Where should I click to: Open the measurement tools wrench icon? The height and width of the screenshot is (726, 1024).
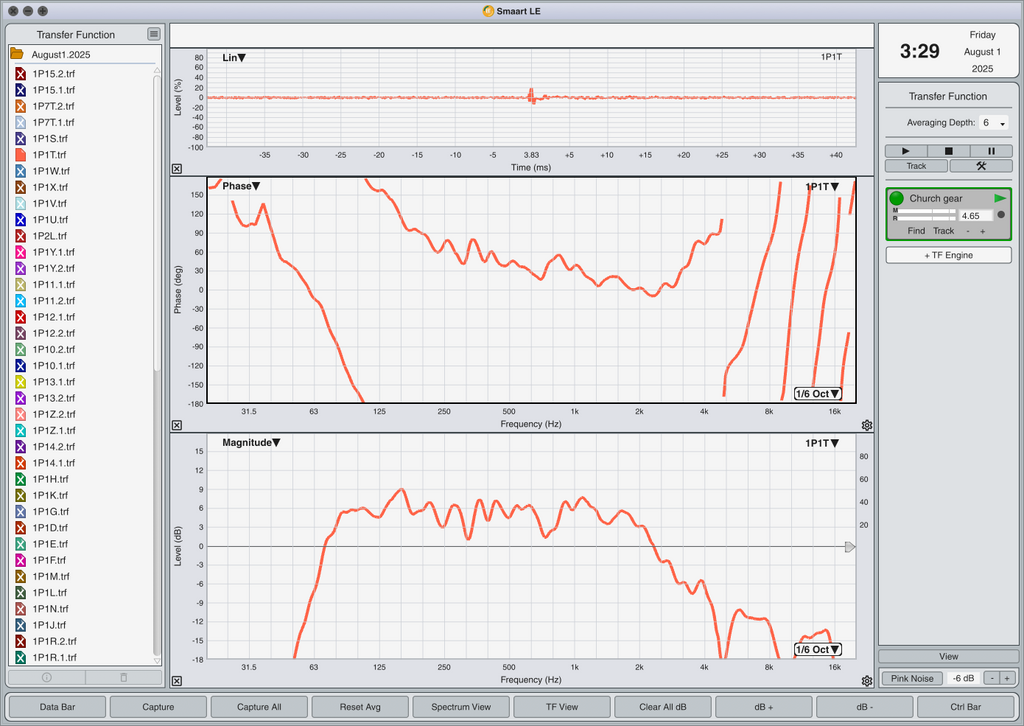(x=981, y=166)
